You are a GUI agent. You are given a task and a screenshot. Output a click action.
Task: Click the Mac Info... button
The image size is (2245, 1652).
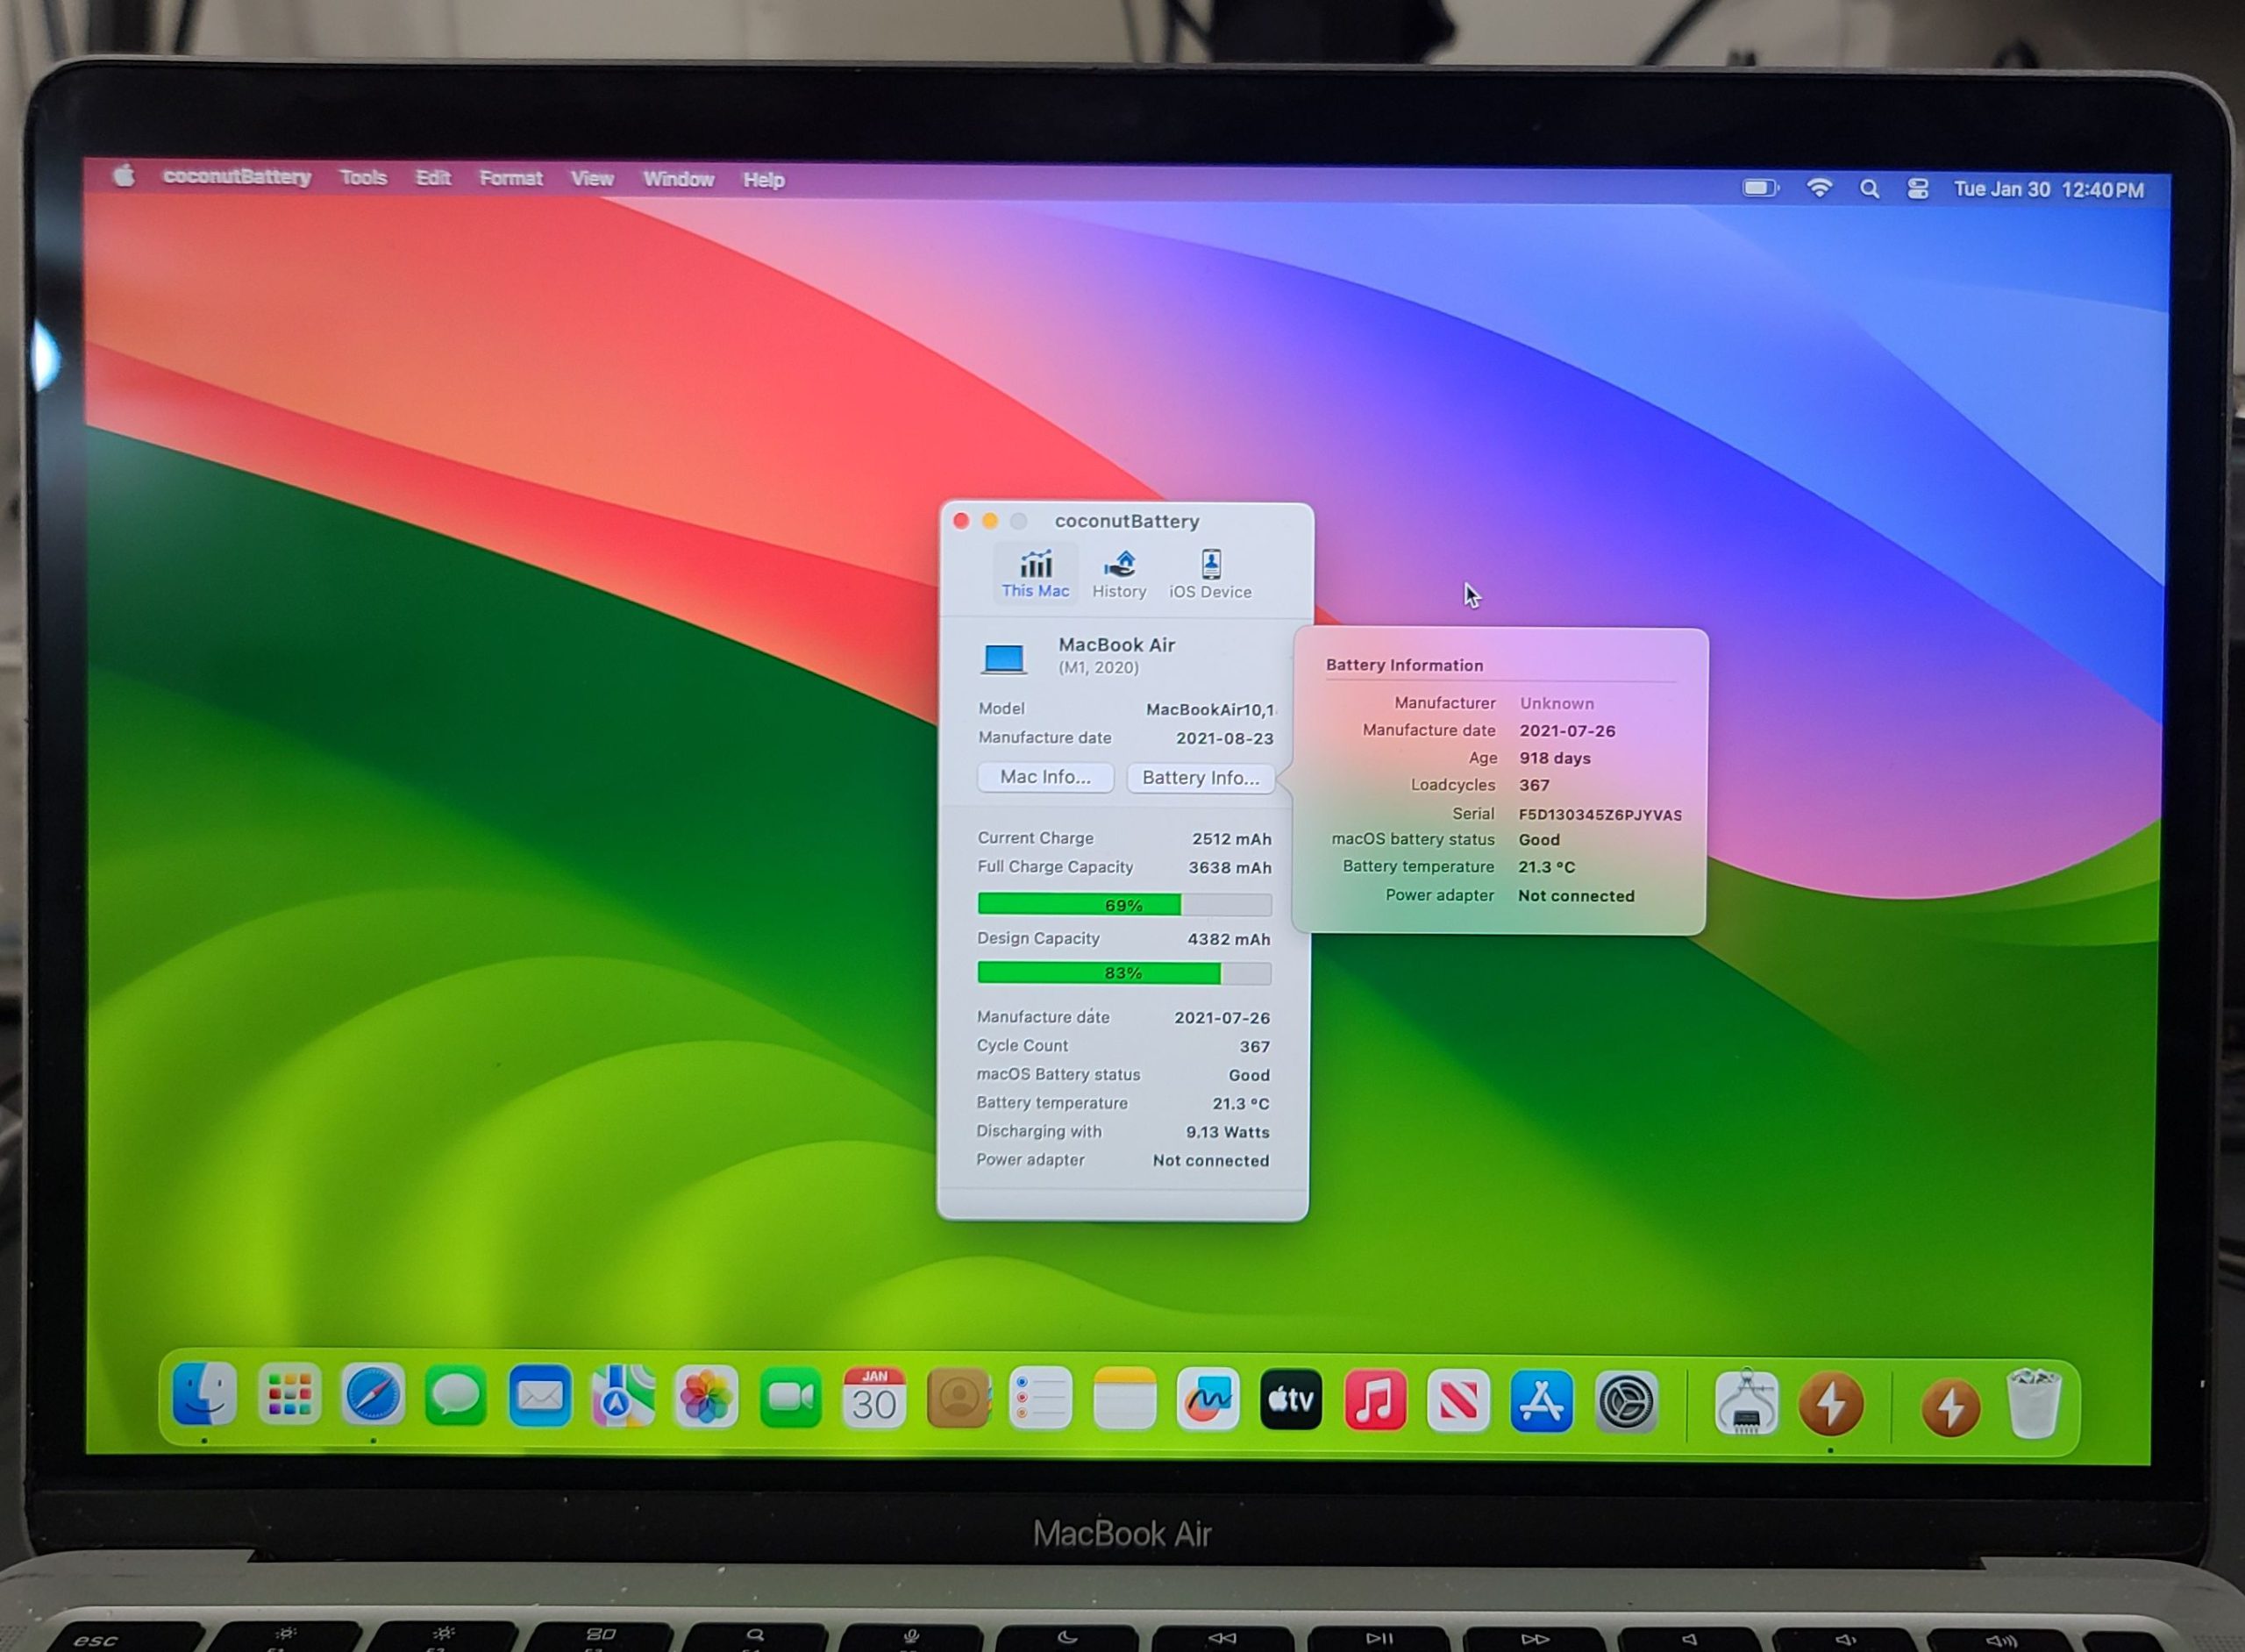pos(1045,777)
